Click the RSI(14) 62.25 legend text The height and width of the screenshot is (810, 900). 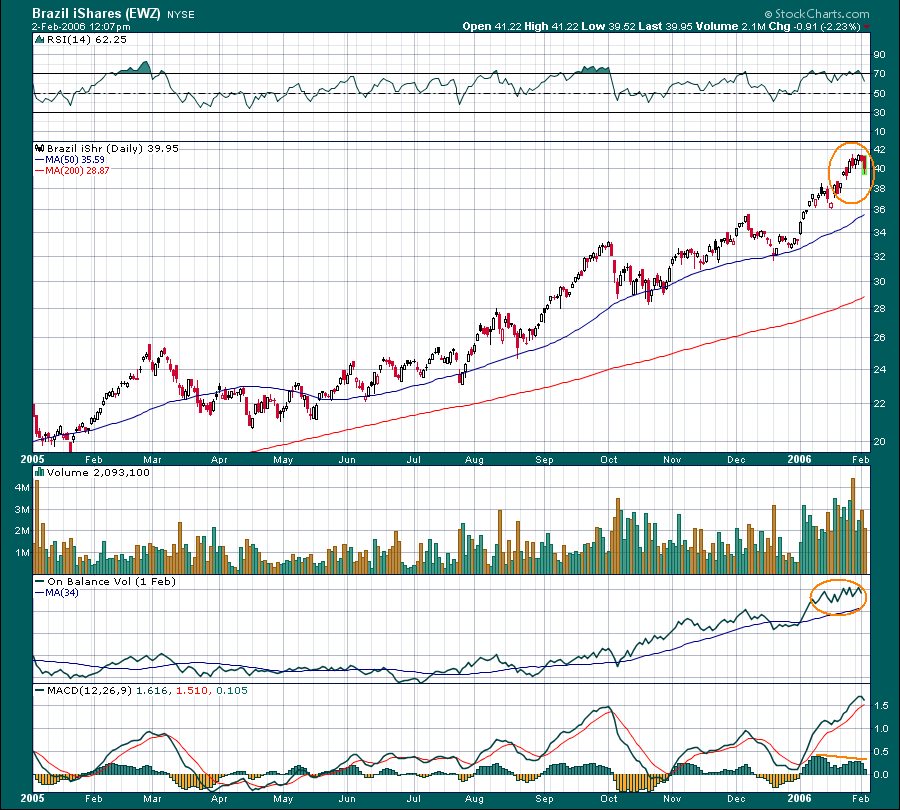(87, 40)
